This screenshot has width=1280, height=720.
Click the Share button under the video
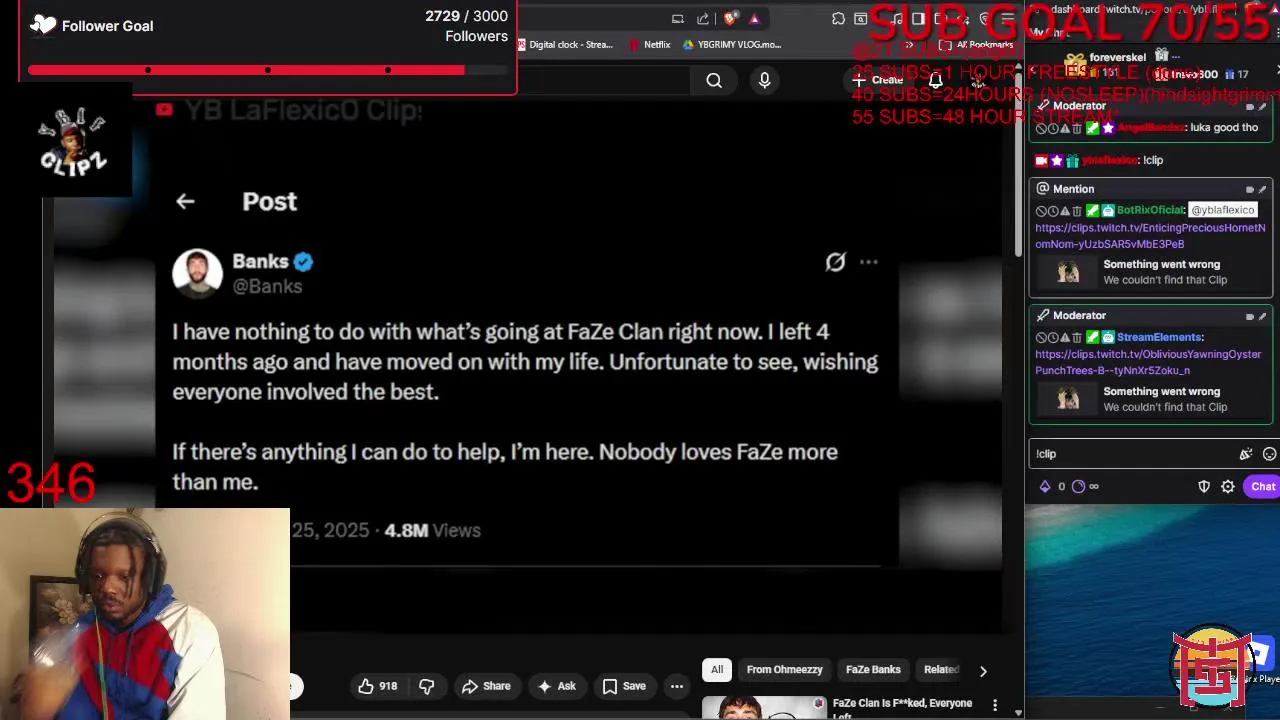[x=486, y=686]
